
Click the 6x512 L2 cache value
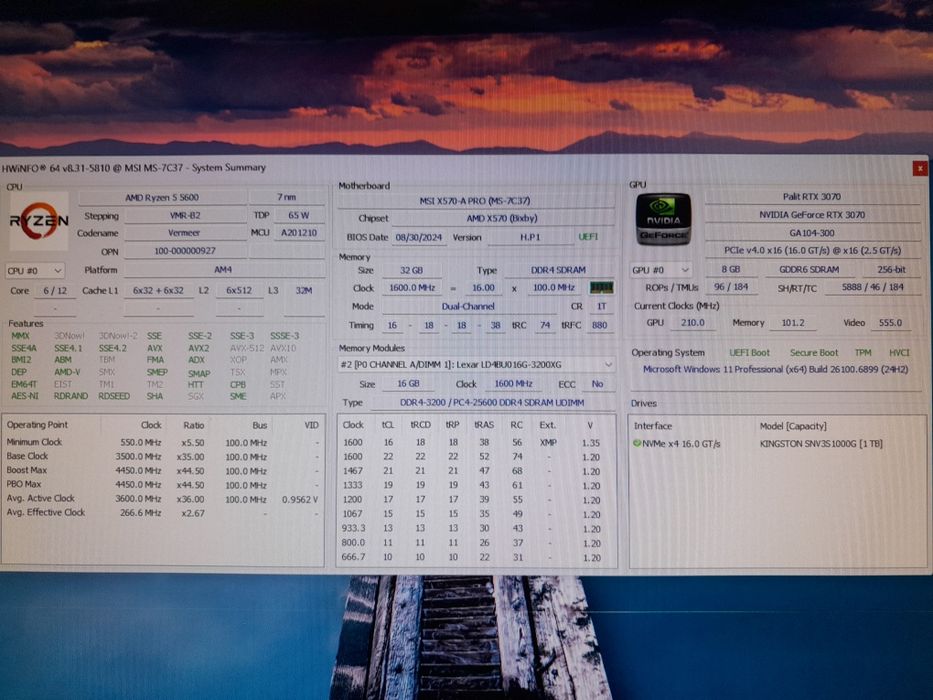pyautogui.click(x=239, y=290)
